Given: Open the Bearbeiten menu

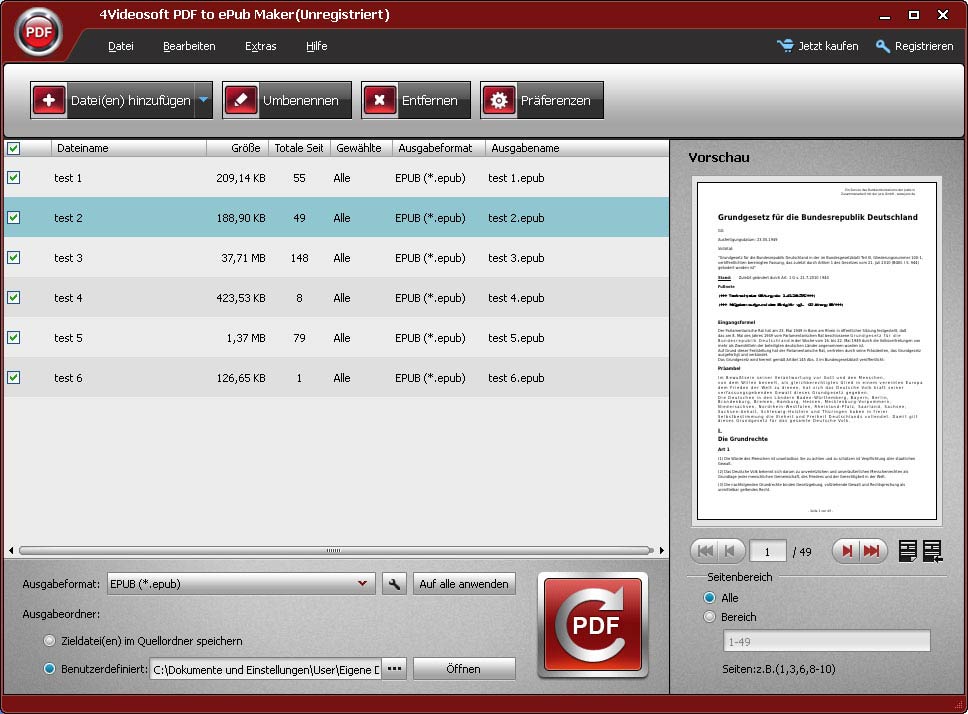Looking at the screenshot, I should pos(189,46).
